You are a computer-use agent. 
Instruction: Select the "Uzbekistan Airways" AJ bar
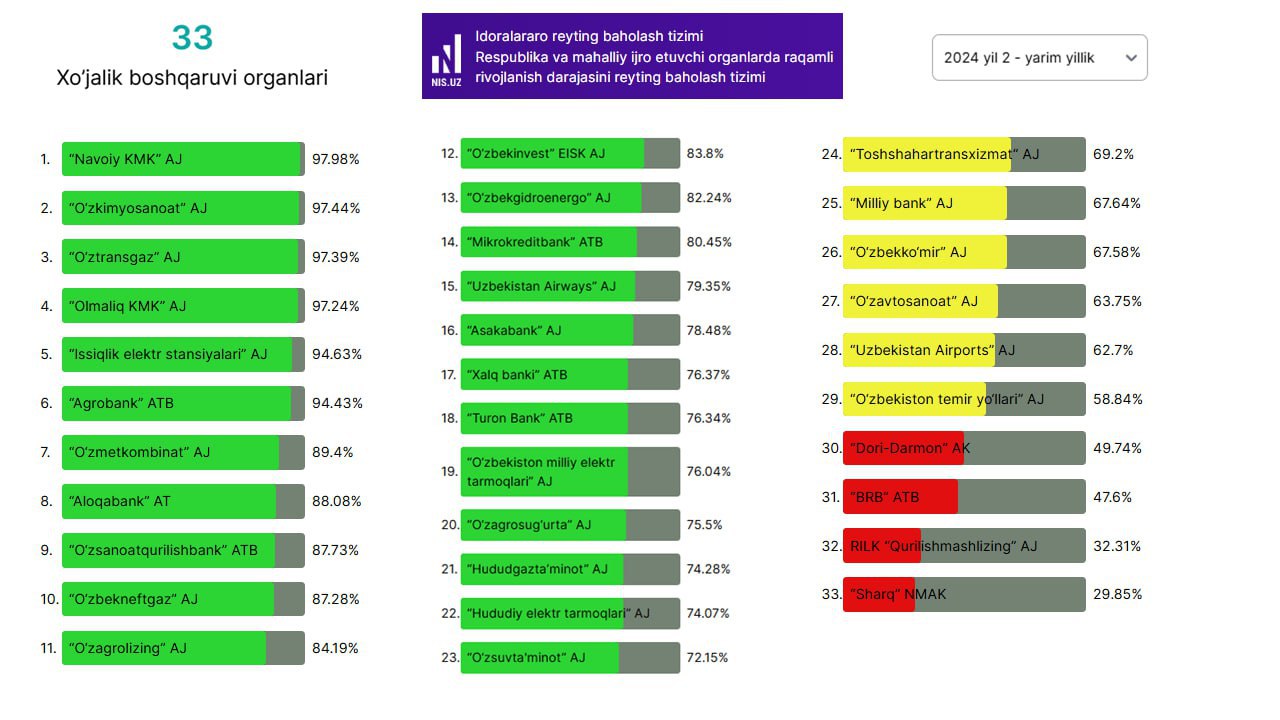click(x=570, y=286)
